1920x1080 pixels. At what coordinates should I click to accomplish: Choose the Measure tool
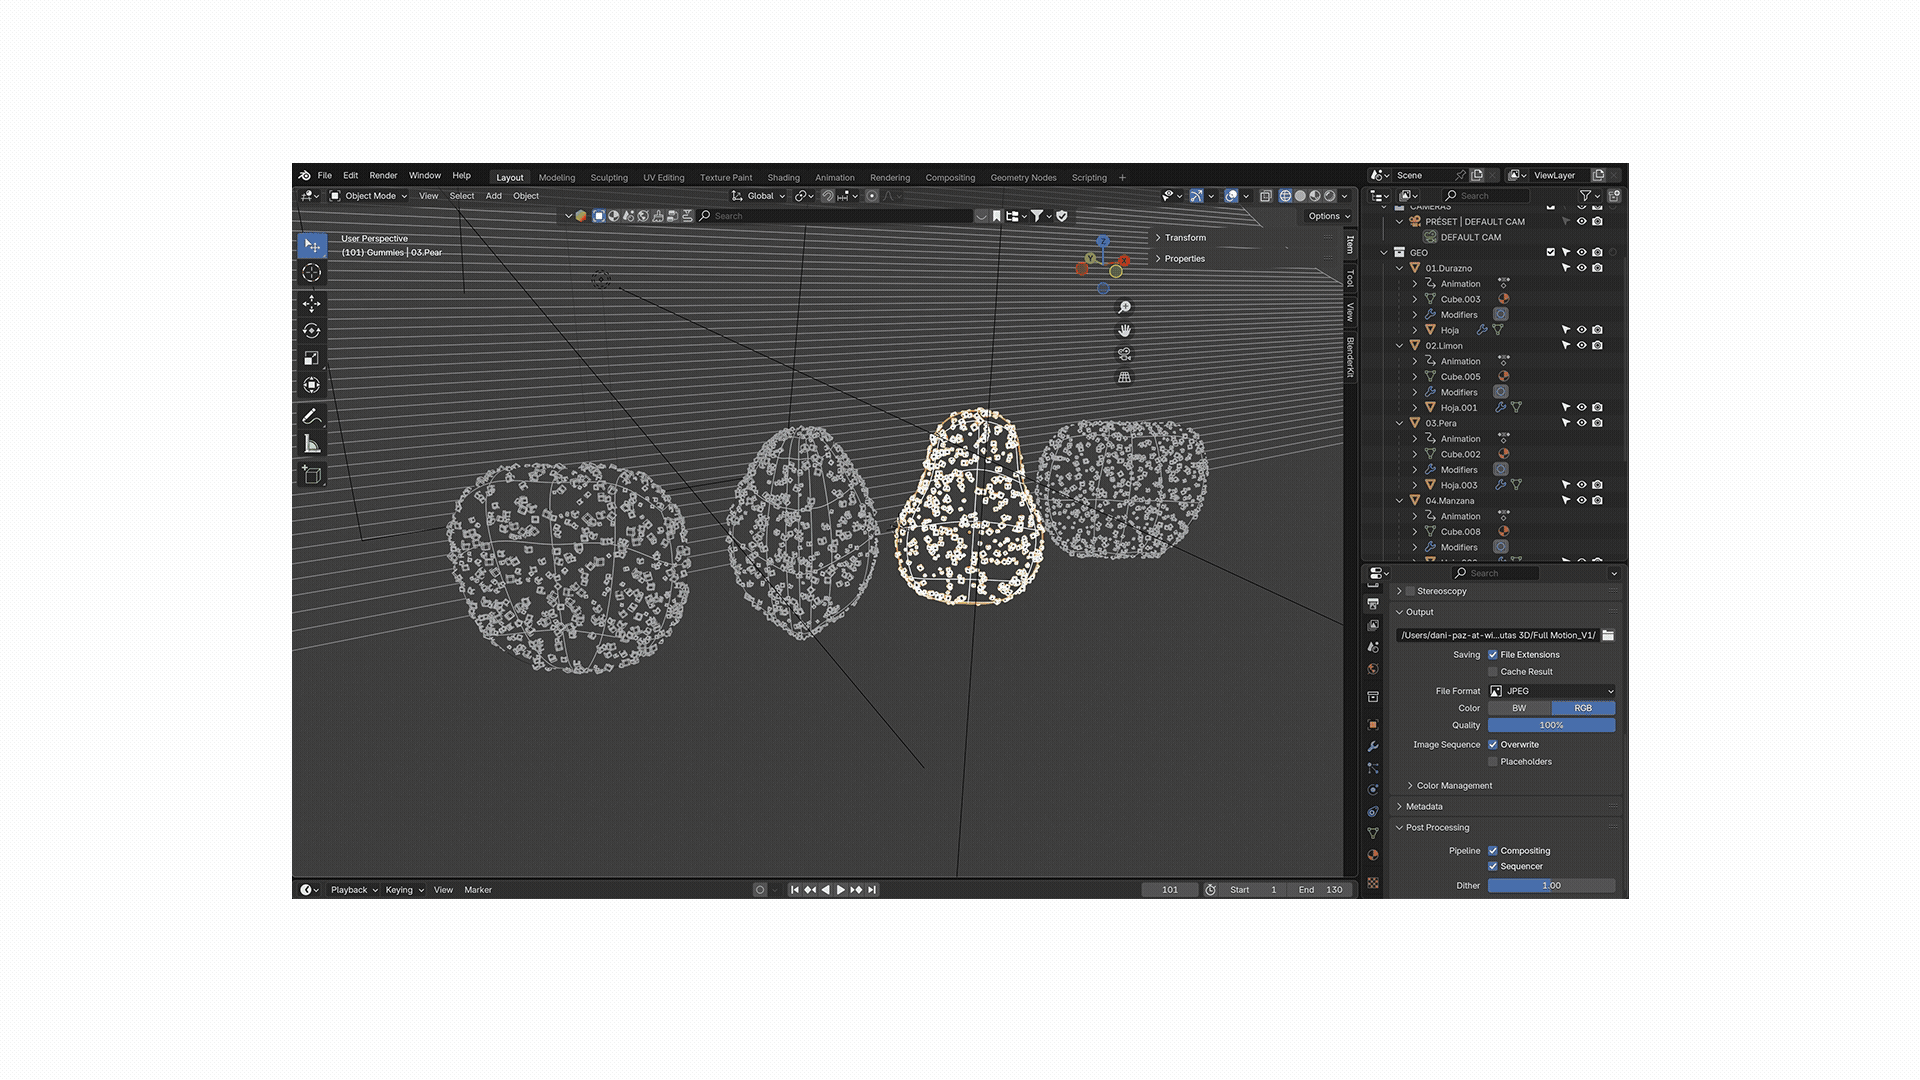tap(312, 444)
